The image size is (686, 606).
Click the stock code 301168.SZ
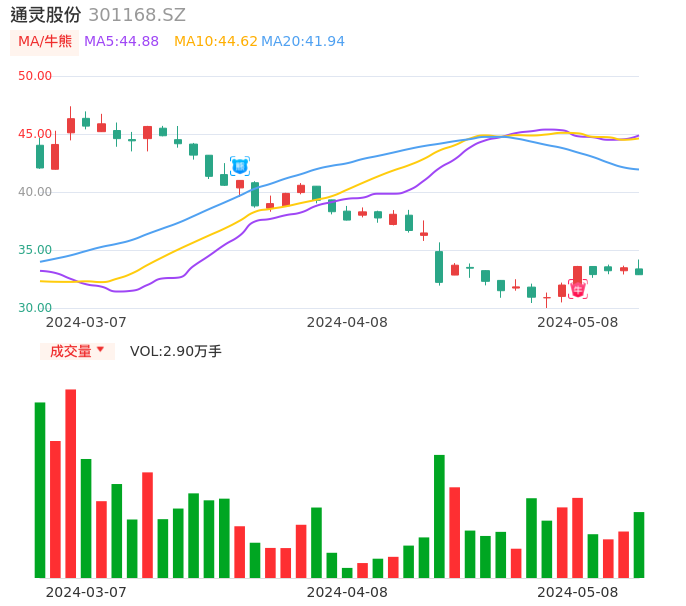(137, 15)
